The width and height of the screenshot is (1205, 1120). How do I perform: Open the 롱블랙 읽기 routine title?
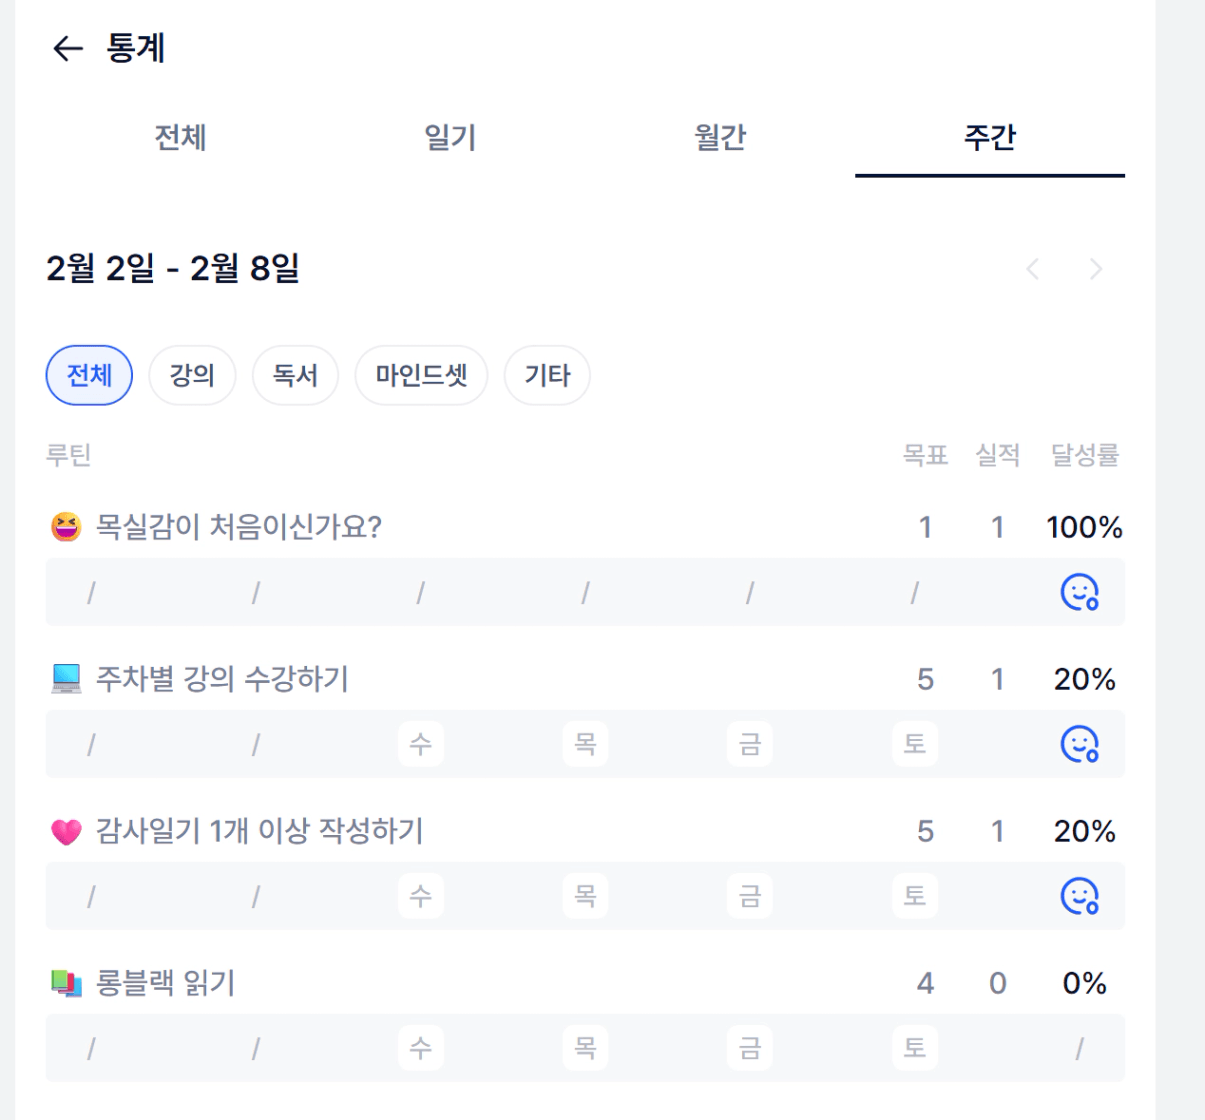[x=165, y=983]
